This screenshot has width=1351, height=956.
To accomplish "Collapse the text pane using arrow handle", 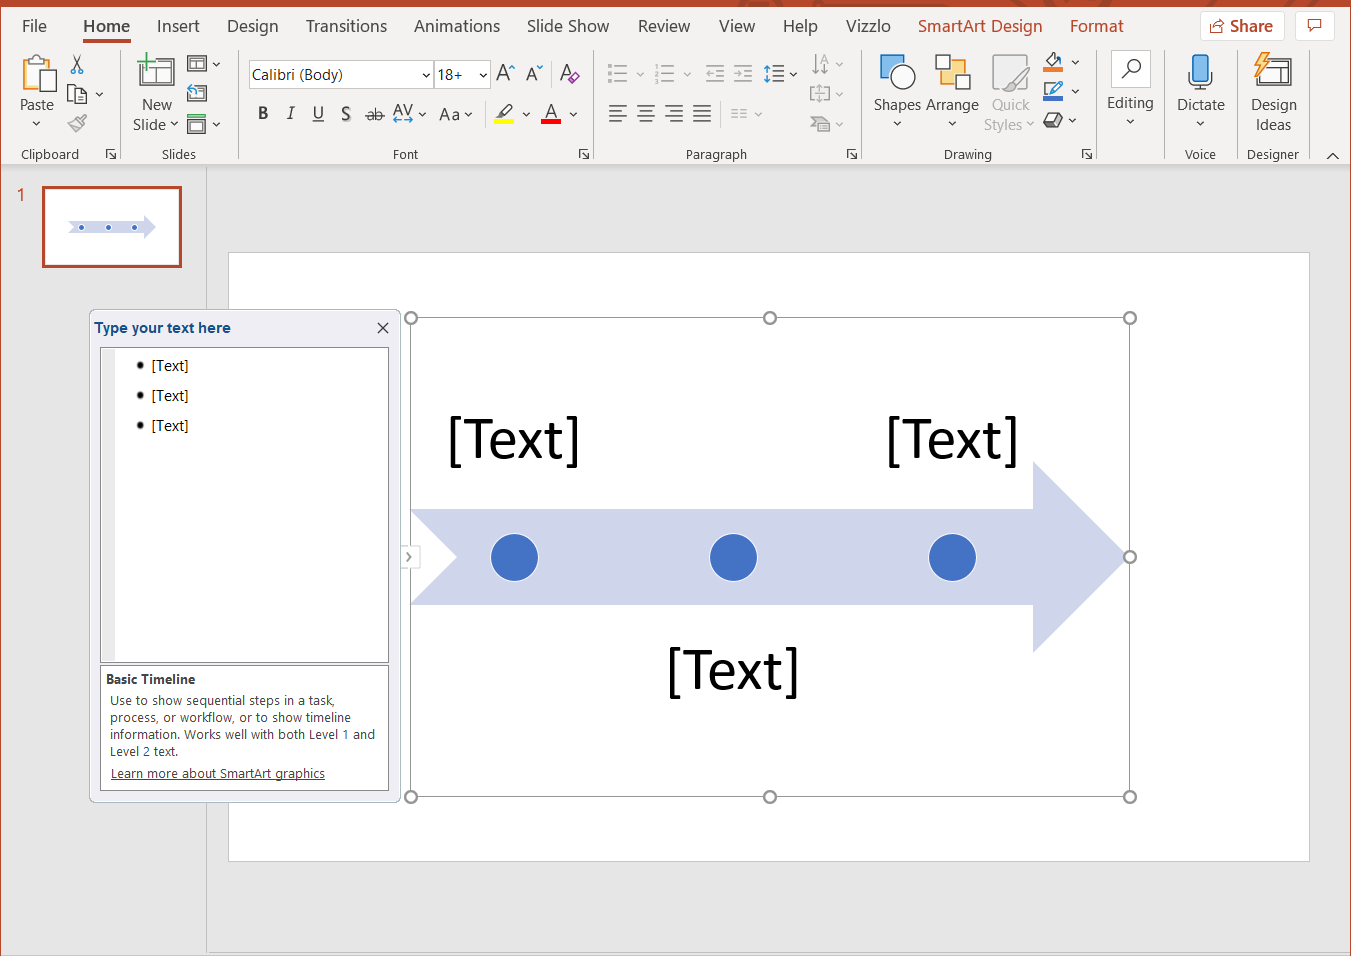I will [409, 557].
